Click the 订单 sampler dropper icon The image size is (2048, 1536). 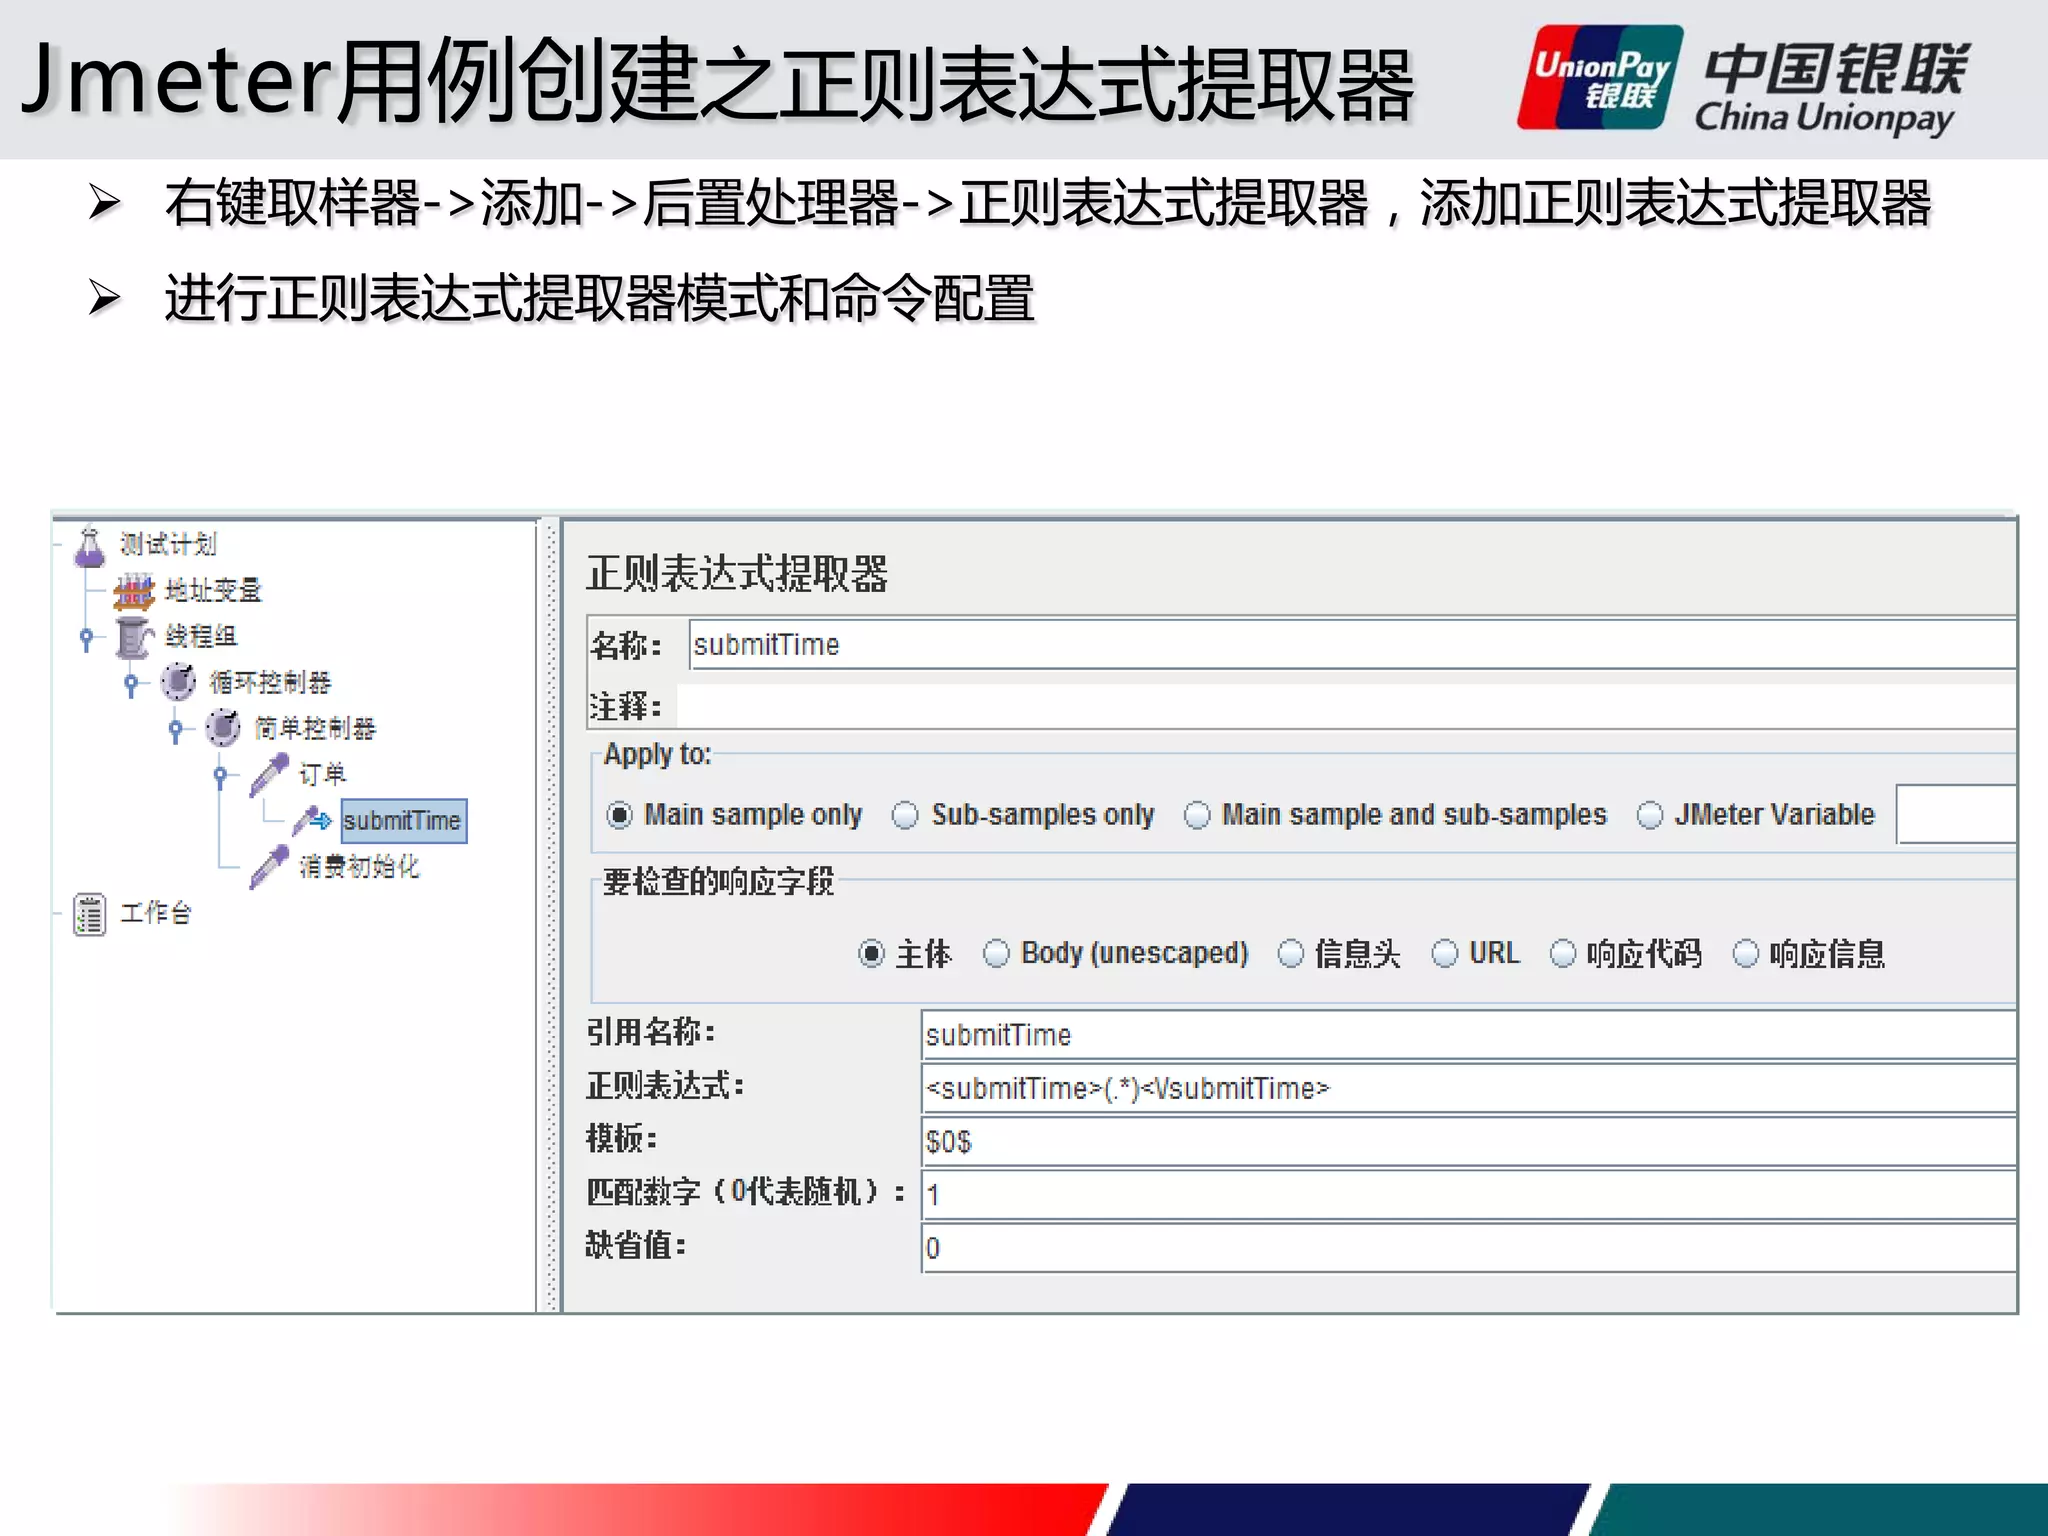[269, 775]
